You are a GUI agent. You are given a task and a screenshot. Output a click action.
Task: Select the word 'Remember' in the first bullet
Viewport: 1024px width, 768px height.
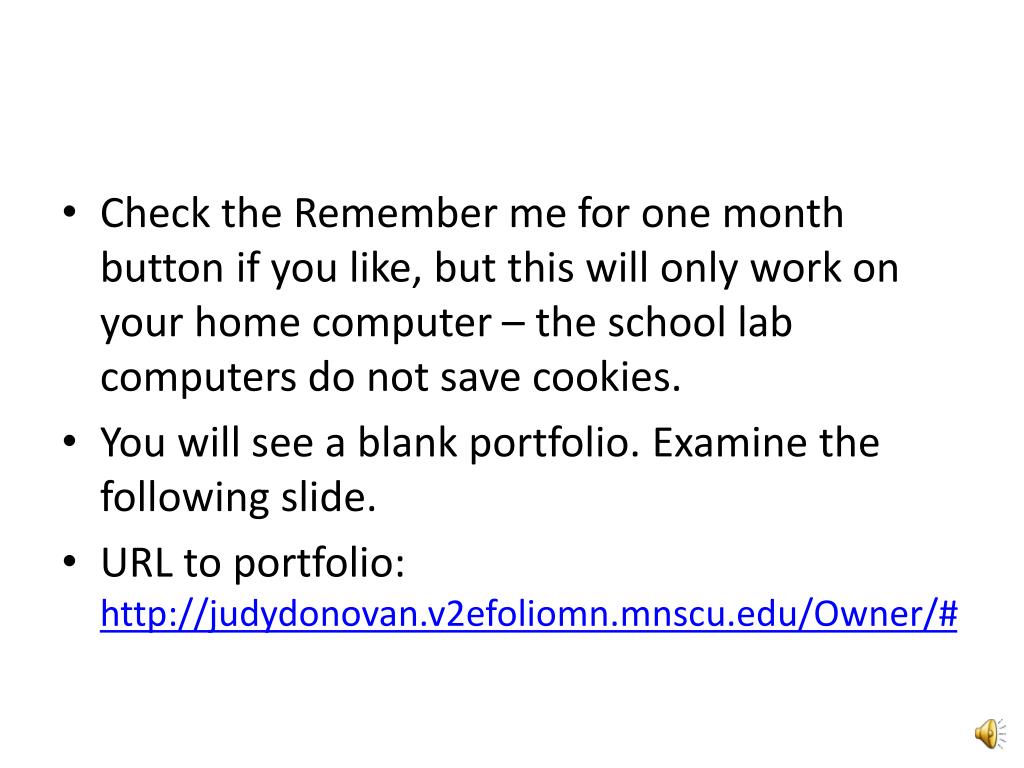[x=396, y=213]
